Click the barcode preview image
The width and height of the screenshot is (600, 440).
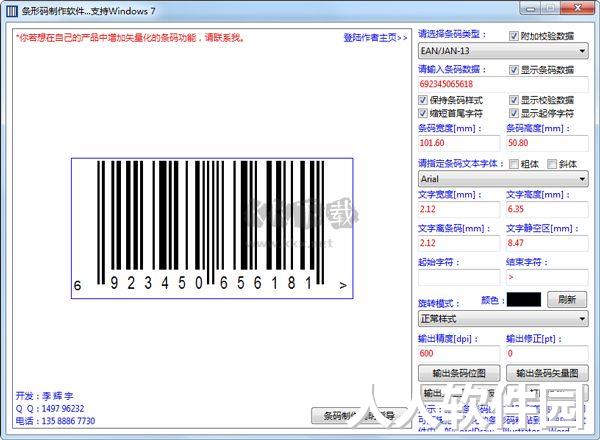click(212, 228)
